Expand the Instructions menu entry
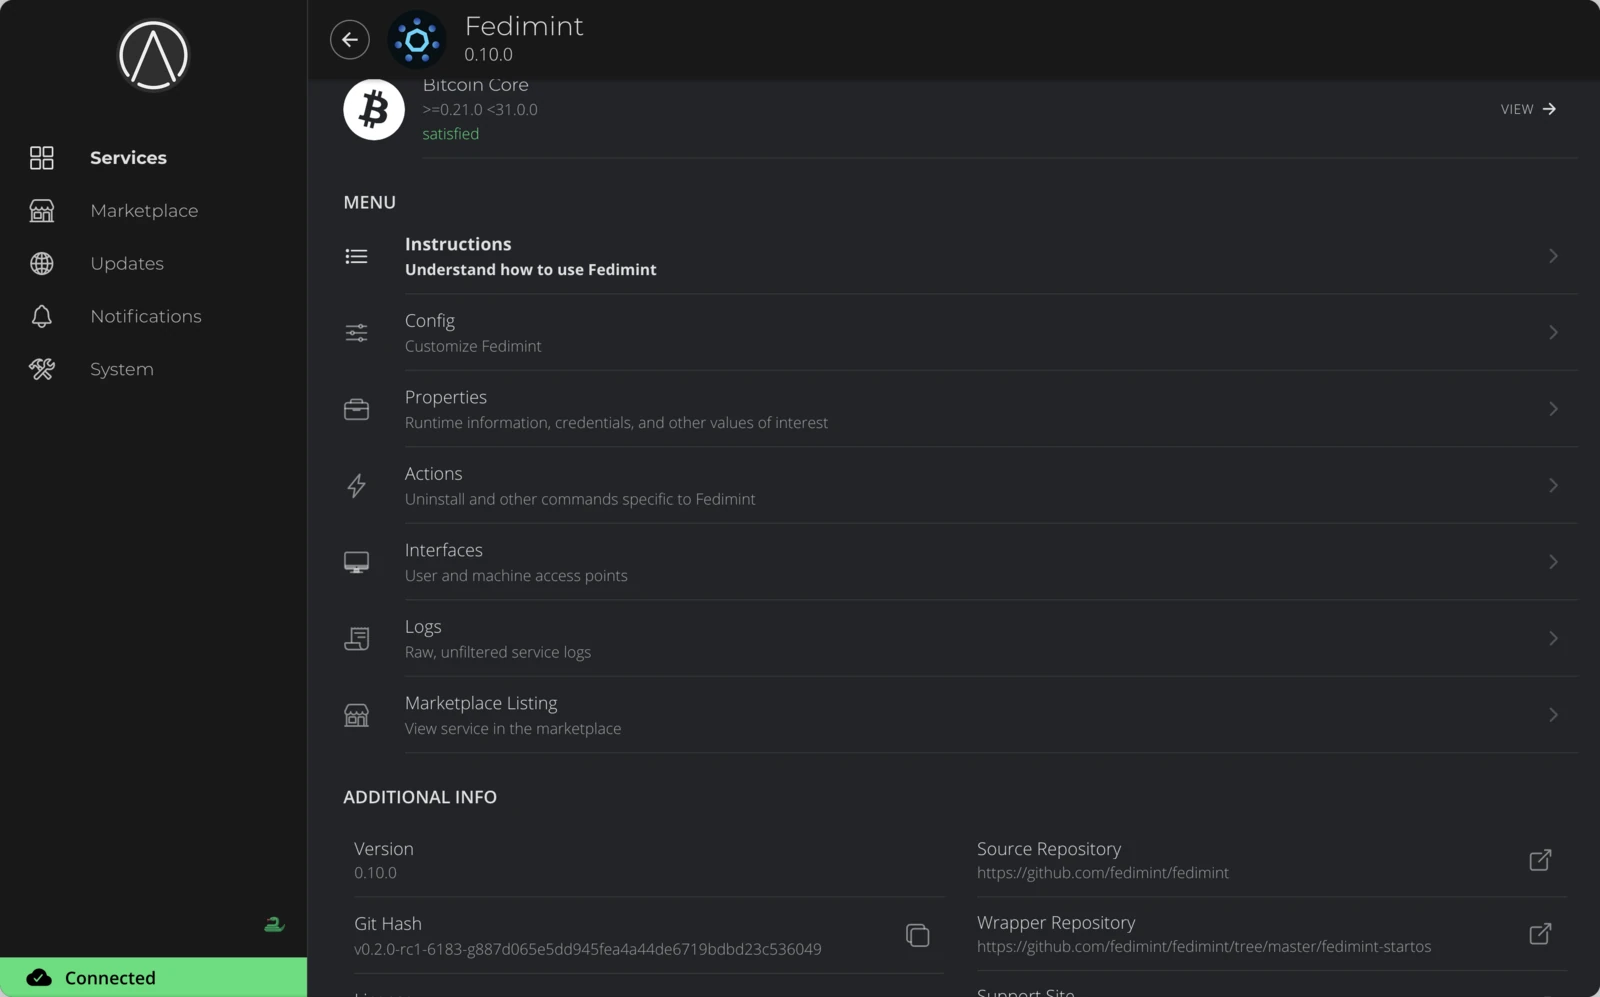This screenshot has height=997, width=1600. (1552, 256)
